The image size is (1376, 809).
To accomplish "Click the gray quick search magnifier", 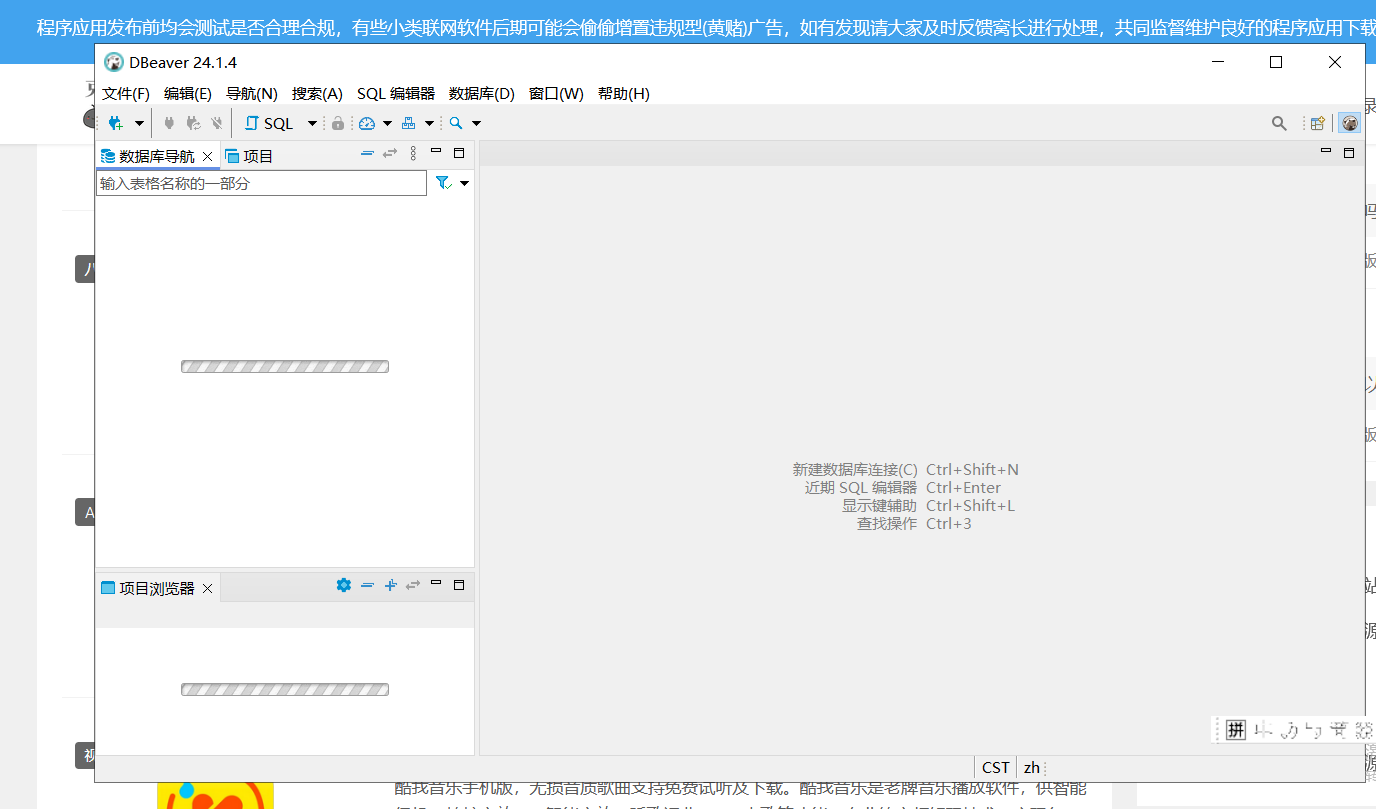I will click(x=1279, y=123).
